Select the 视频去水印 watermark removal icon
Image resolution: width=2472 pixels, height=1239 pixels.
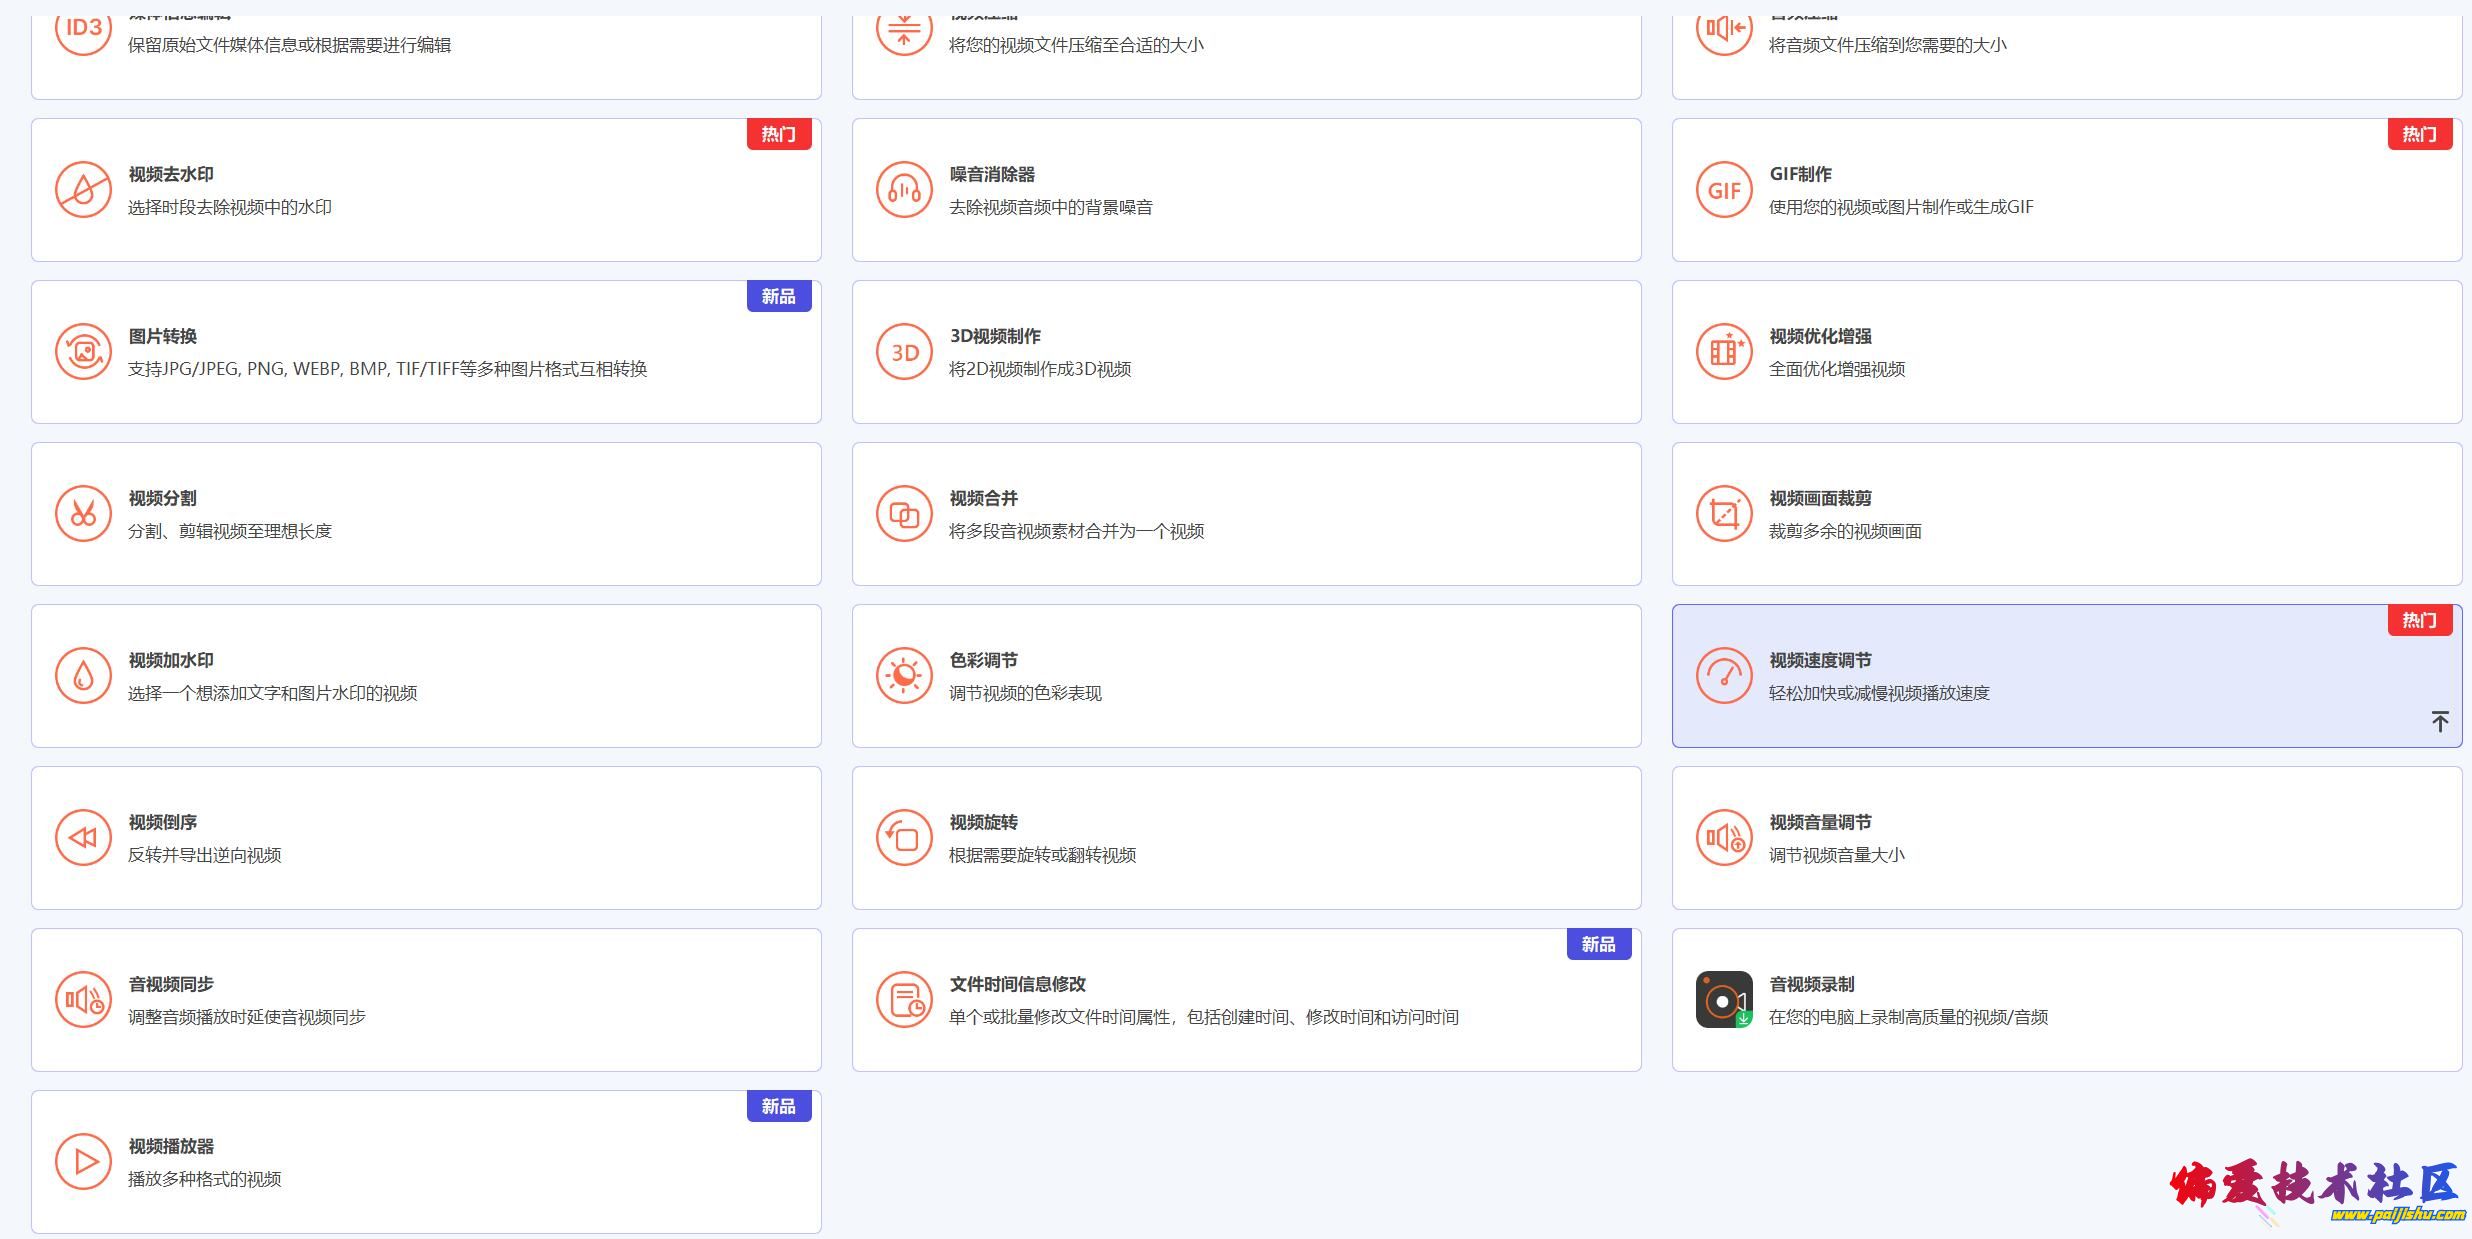tap(83, 190)
